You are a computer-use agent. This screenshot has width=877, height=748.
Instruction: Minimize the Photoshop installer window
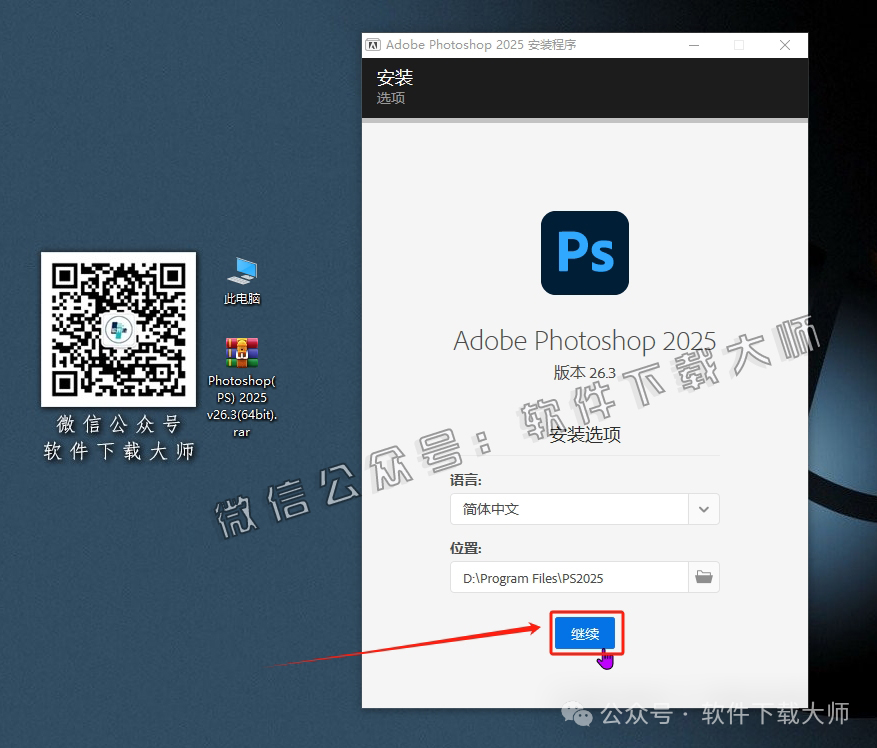point(692,45)
